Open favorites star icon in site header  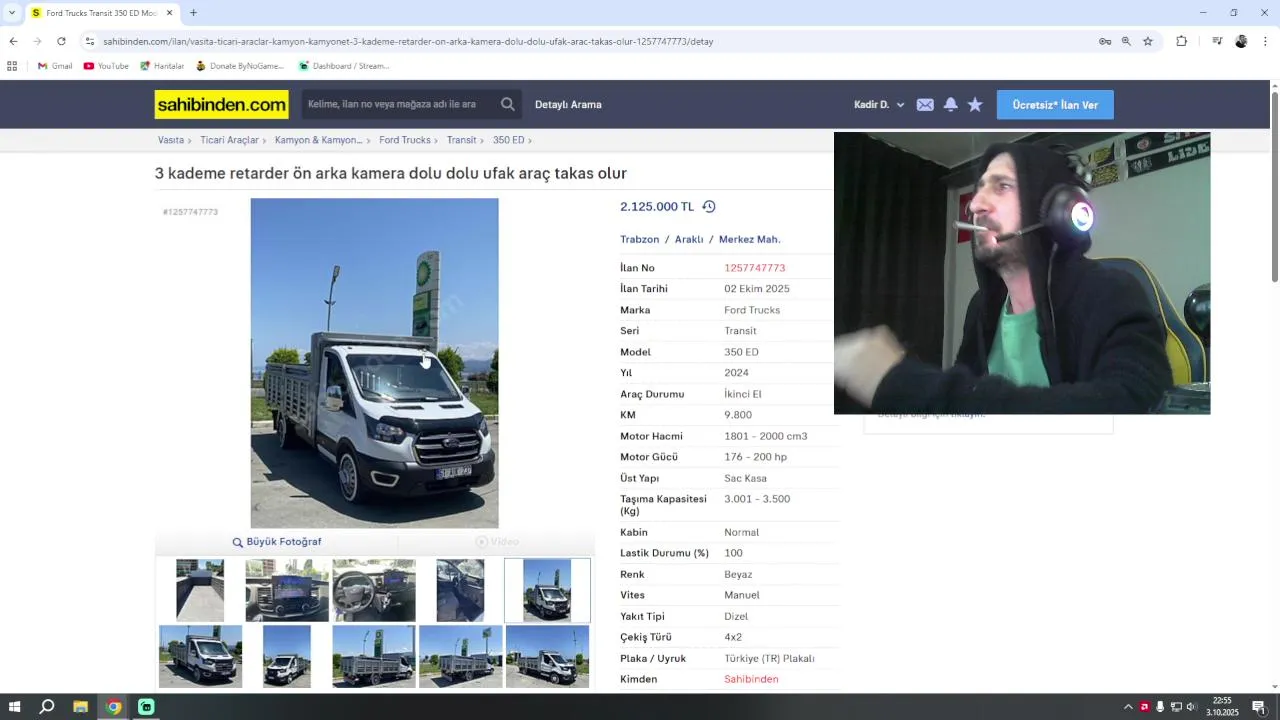975,105
